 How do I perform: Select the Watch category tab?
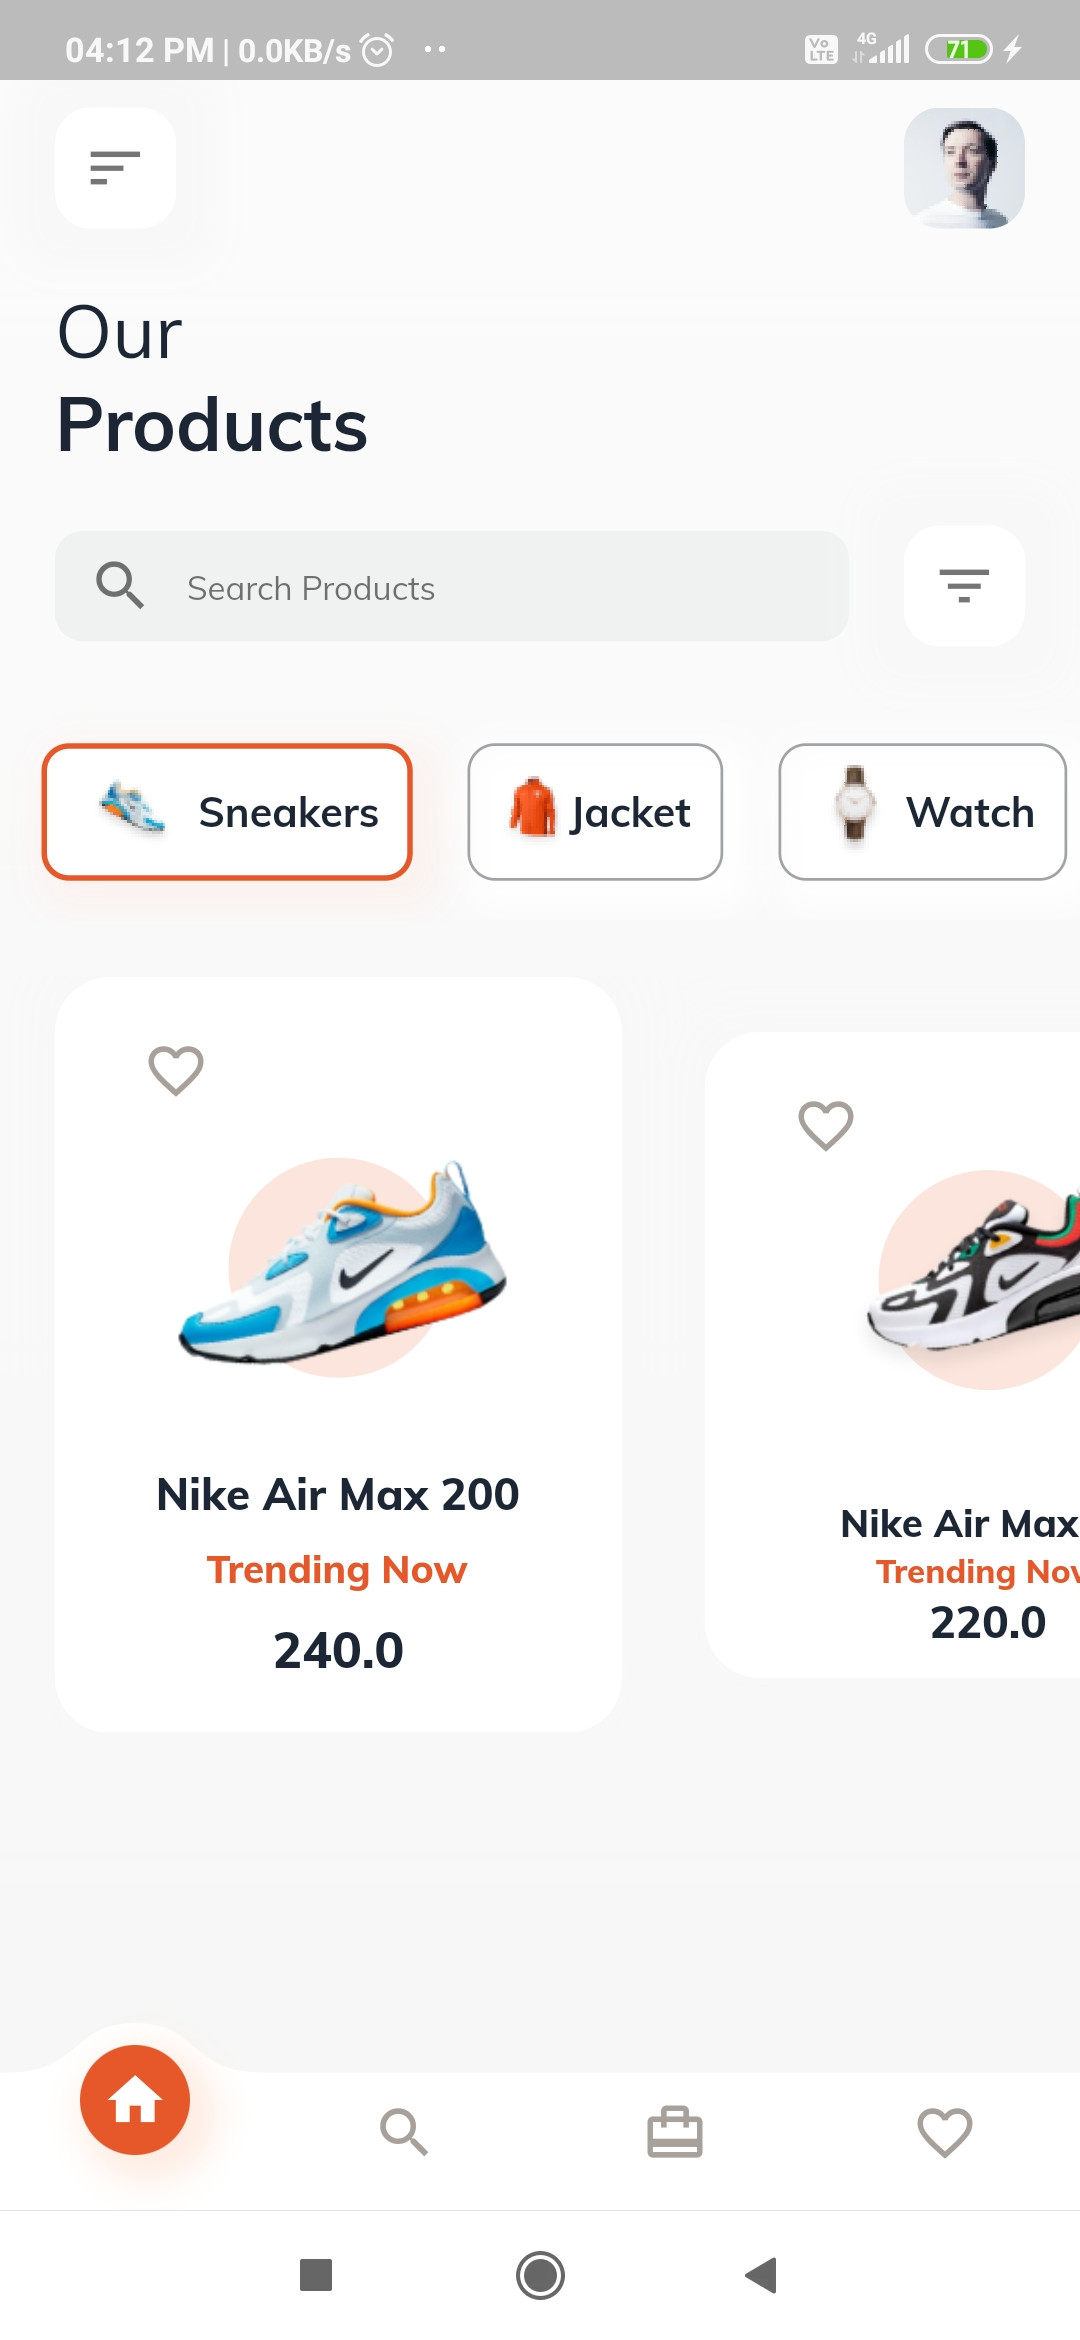pyautogui.click(x=922, y=812)
